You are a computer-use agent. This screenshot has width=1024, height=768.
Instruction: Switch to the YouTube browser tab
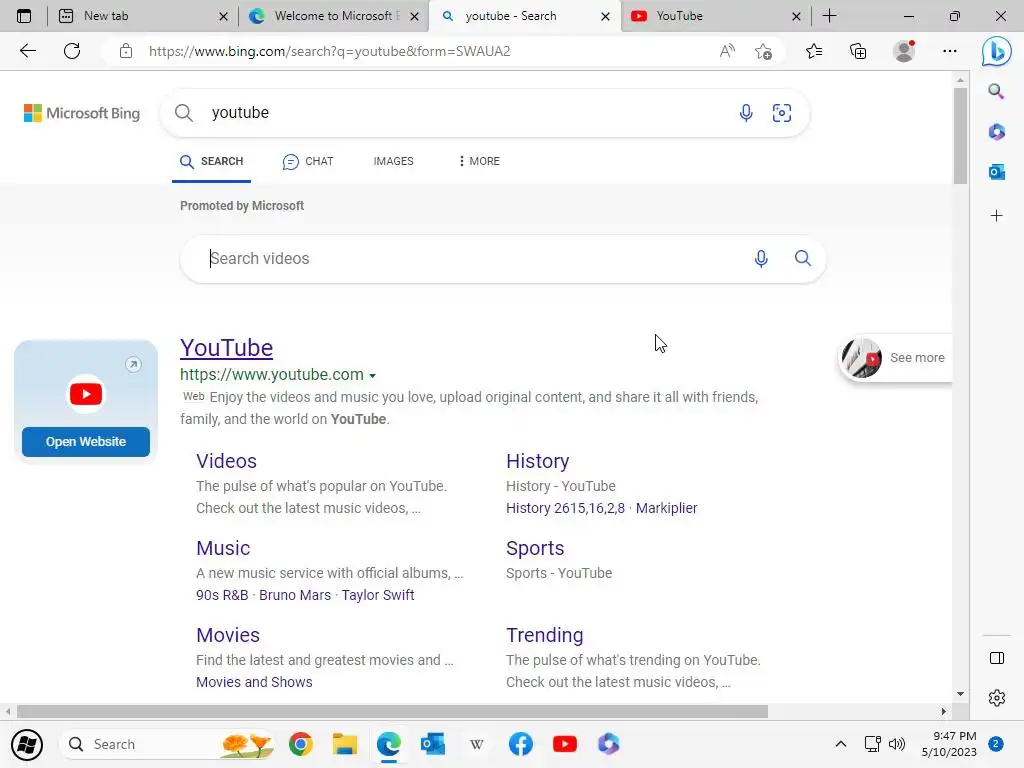click(x=715, y=16)
